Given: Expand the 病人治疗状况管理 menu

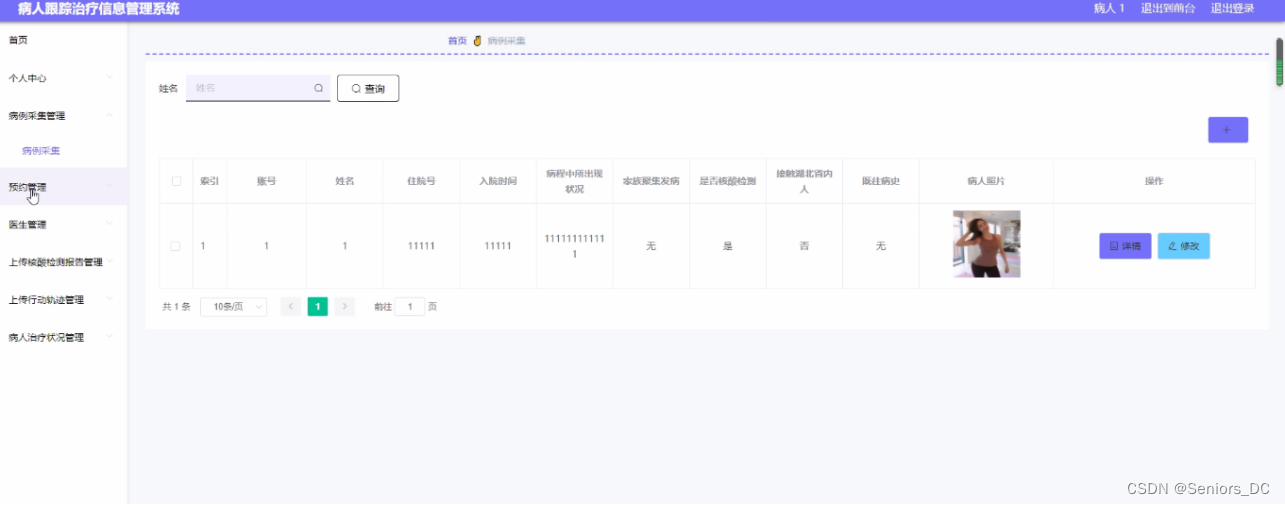Looking at the screenshot, I should pyautogui.click(x=63, y=338).
